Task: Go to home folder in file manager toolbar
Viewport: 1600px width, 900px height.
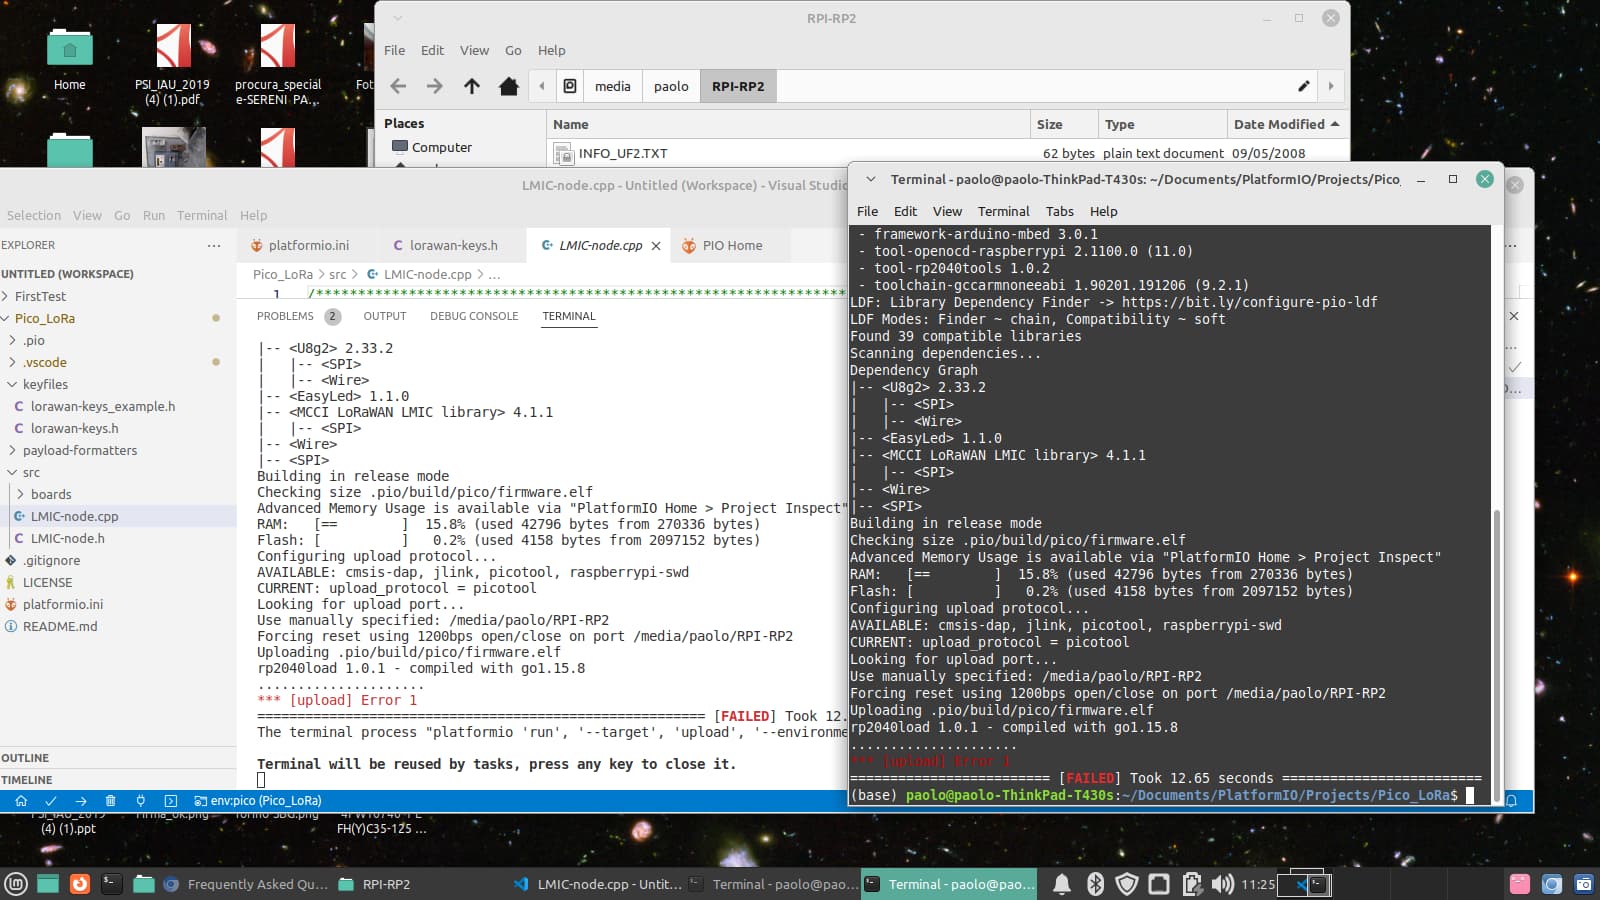Action: (x=509, y=86)
